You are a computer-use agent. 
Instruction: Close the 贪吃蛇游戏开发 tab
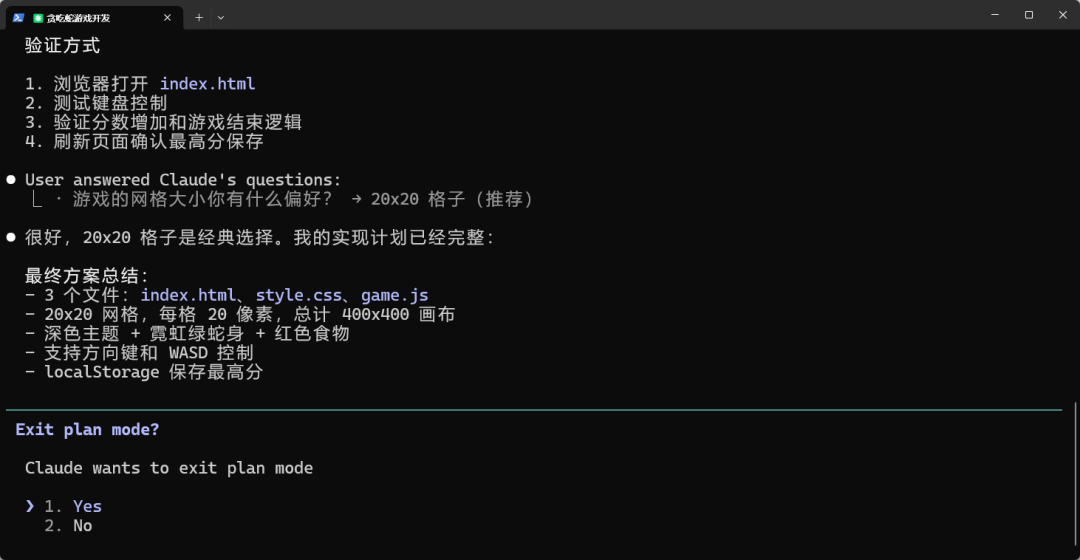click(x=168, y=17)
